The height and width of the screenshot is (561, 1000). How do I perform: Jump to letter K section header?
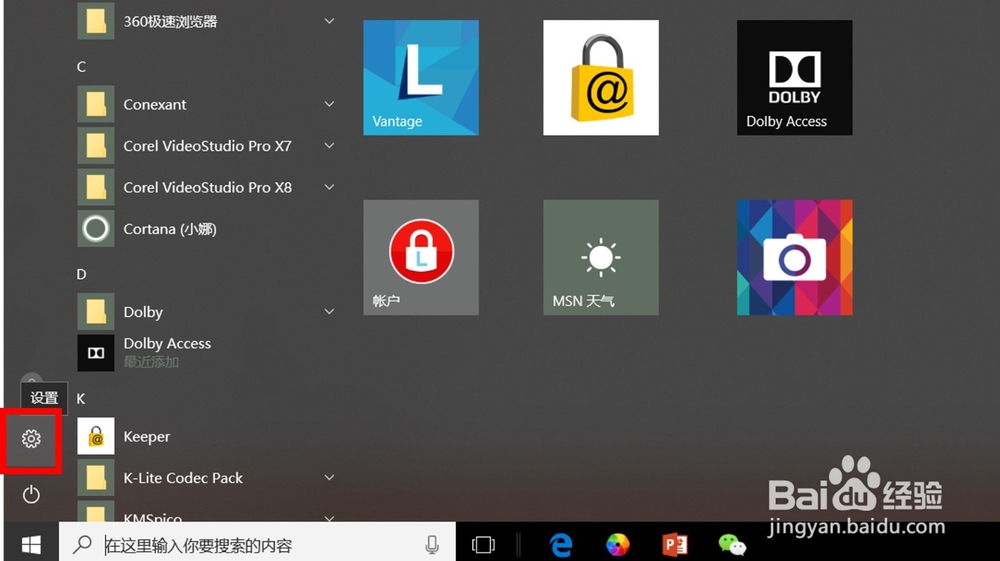[x=81, y=398]
